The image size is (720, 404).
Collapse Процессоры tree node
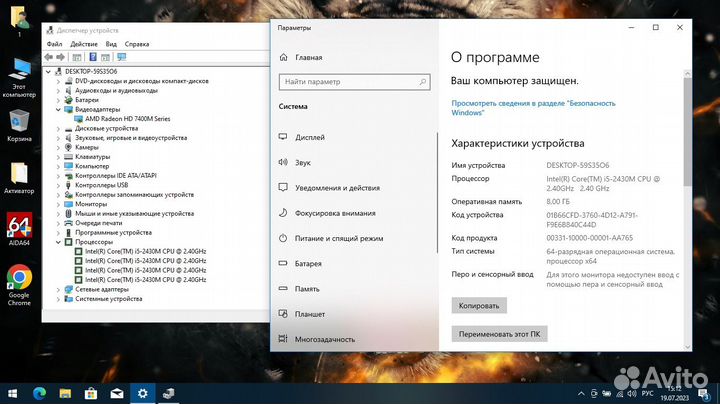(58, 242)
